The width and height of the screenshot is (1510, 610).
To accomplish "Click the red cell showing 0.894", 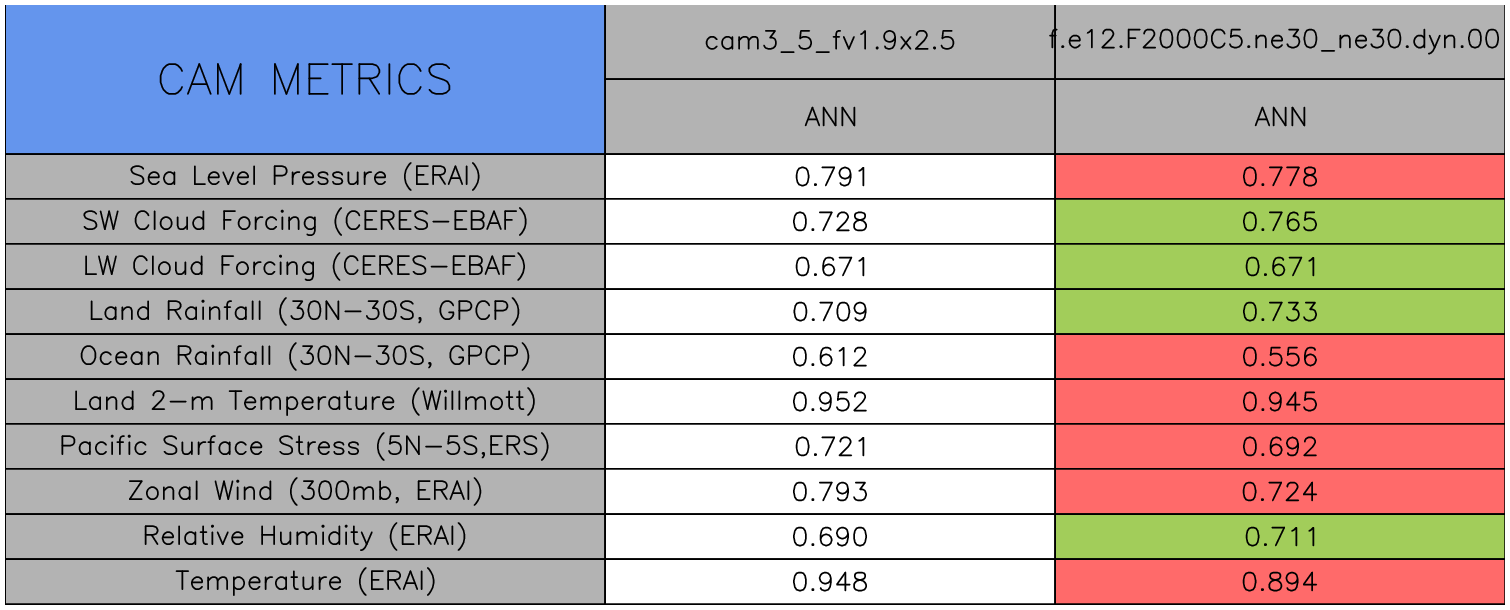I will [x=1280, y=582].
